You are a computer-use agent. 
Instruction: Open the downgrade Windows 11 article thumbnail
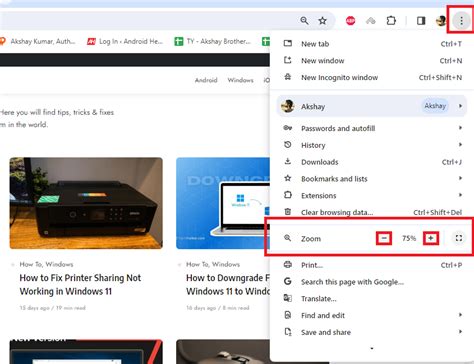[x=223, y=203]
